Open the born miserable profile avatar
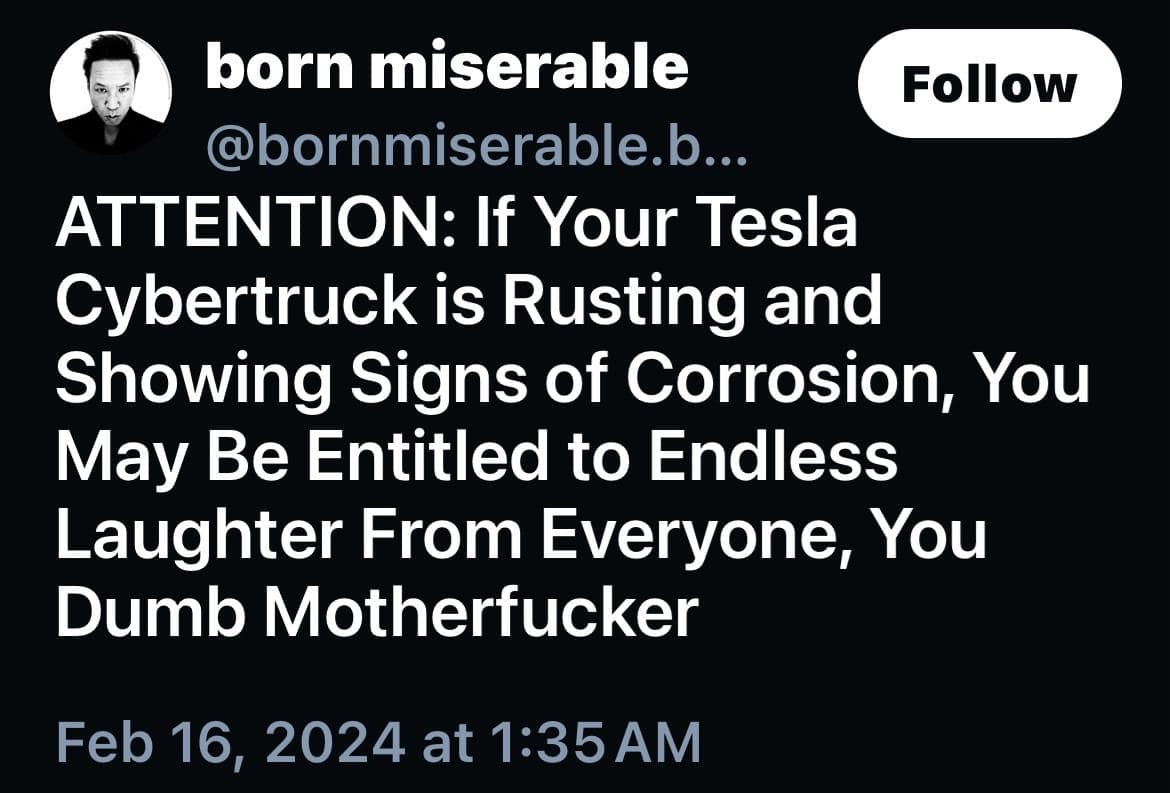Image resolution: width=1170 pixels, height=793 pixels. pos(111,93)
